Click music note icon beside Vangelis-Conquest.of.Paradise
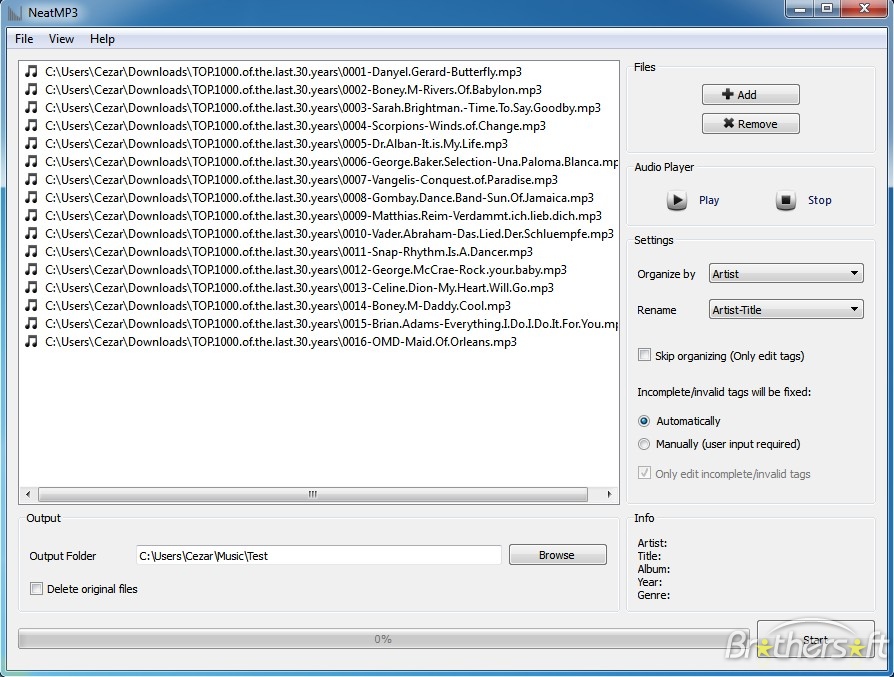 31,180
